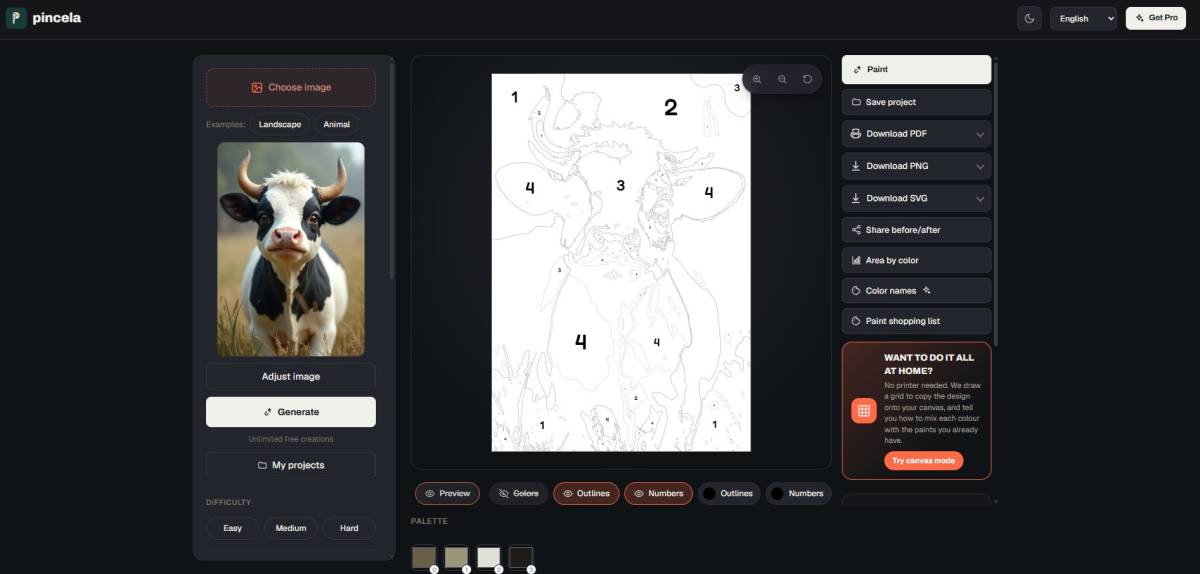Open Numbers black color picker
This screenshot has width=1200, height=574.
(x=777, y=493)
